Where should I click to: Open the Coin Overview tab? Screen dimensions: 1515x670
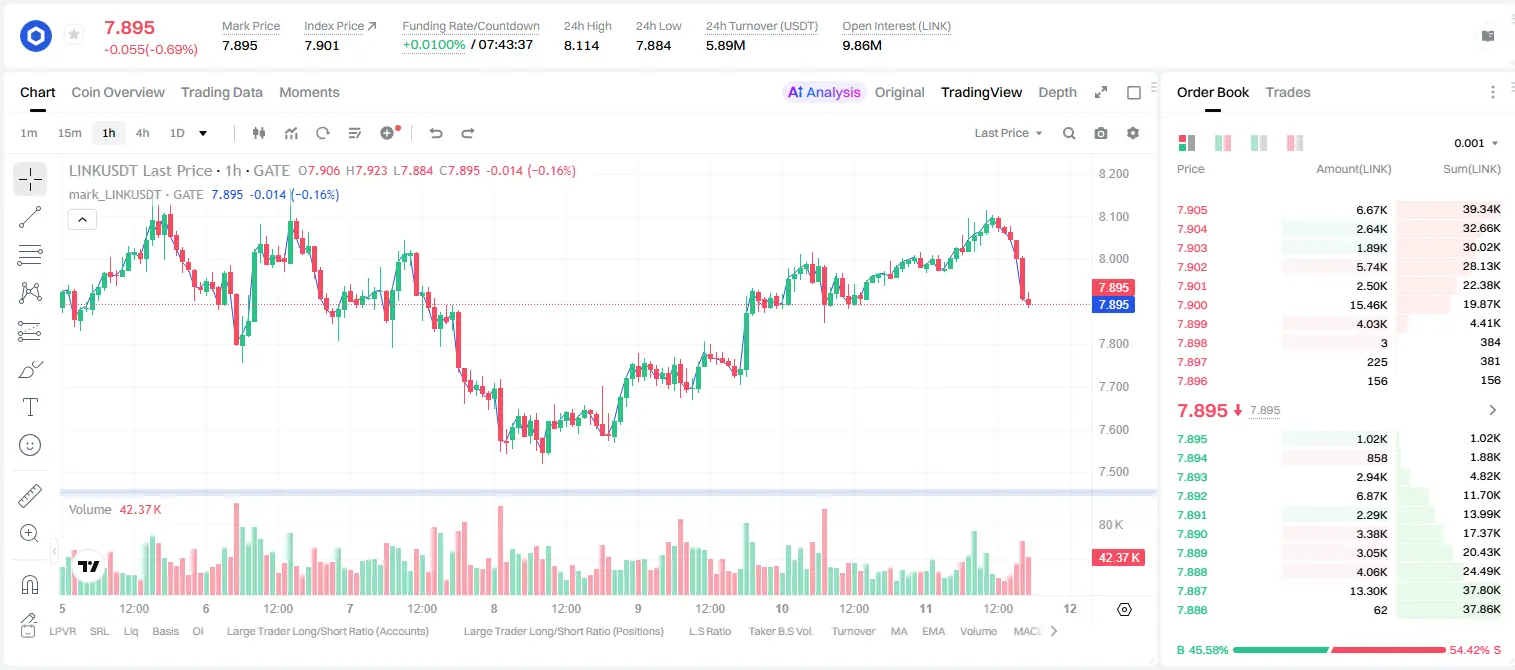click(x=118, y=92)
